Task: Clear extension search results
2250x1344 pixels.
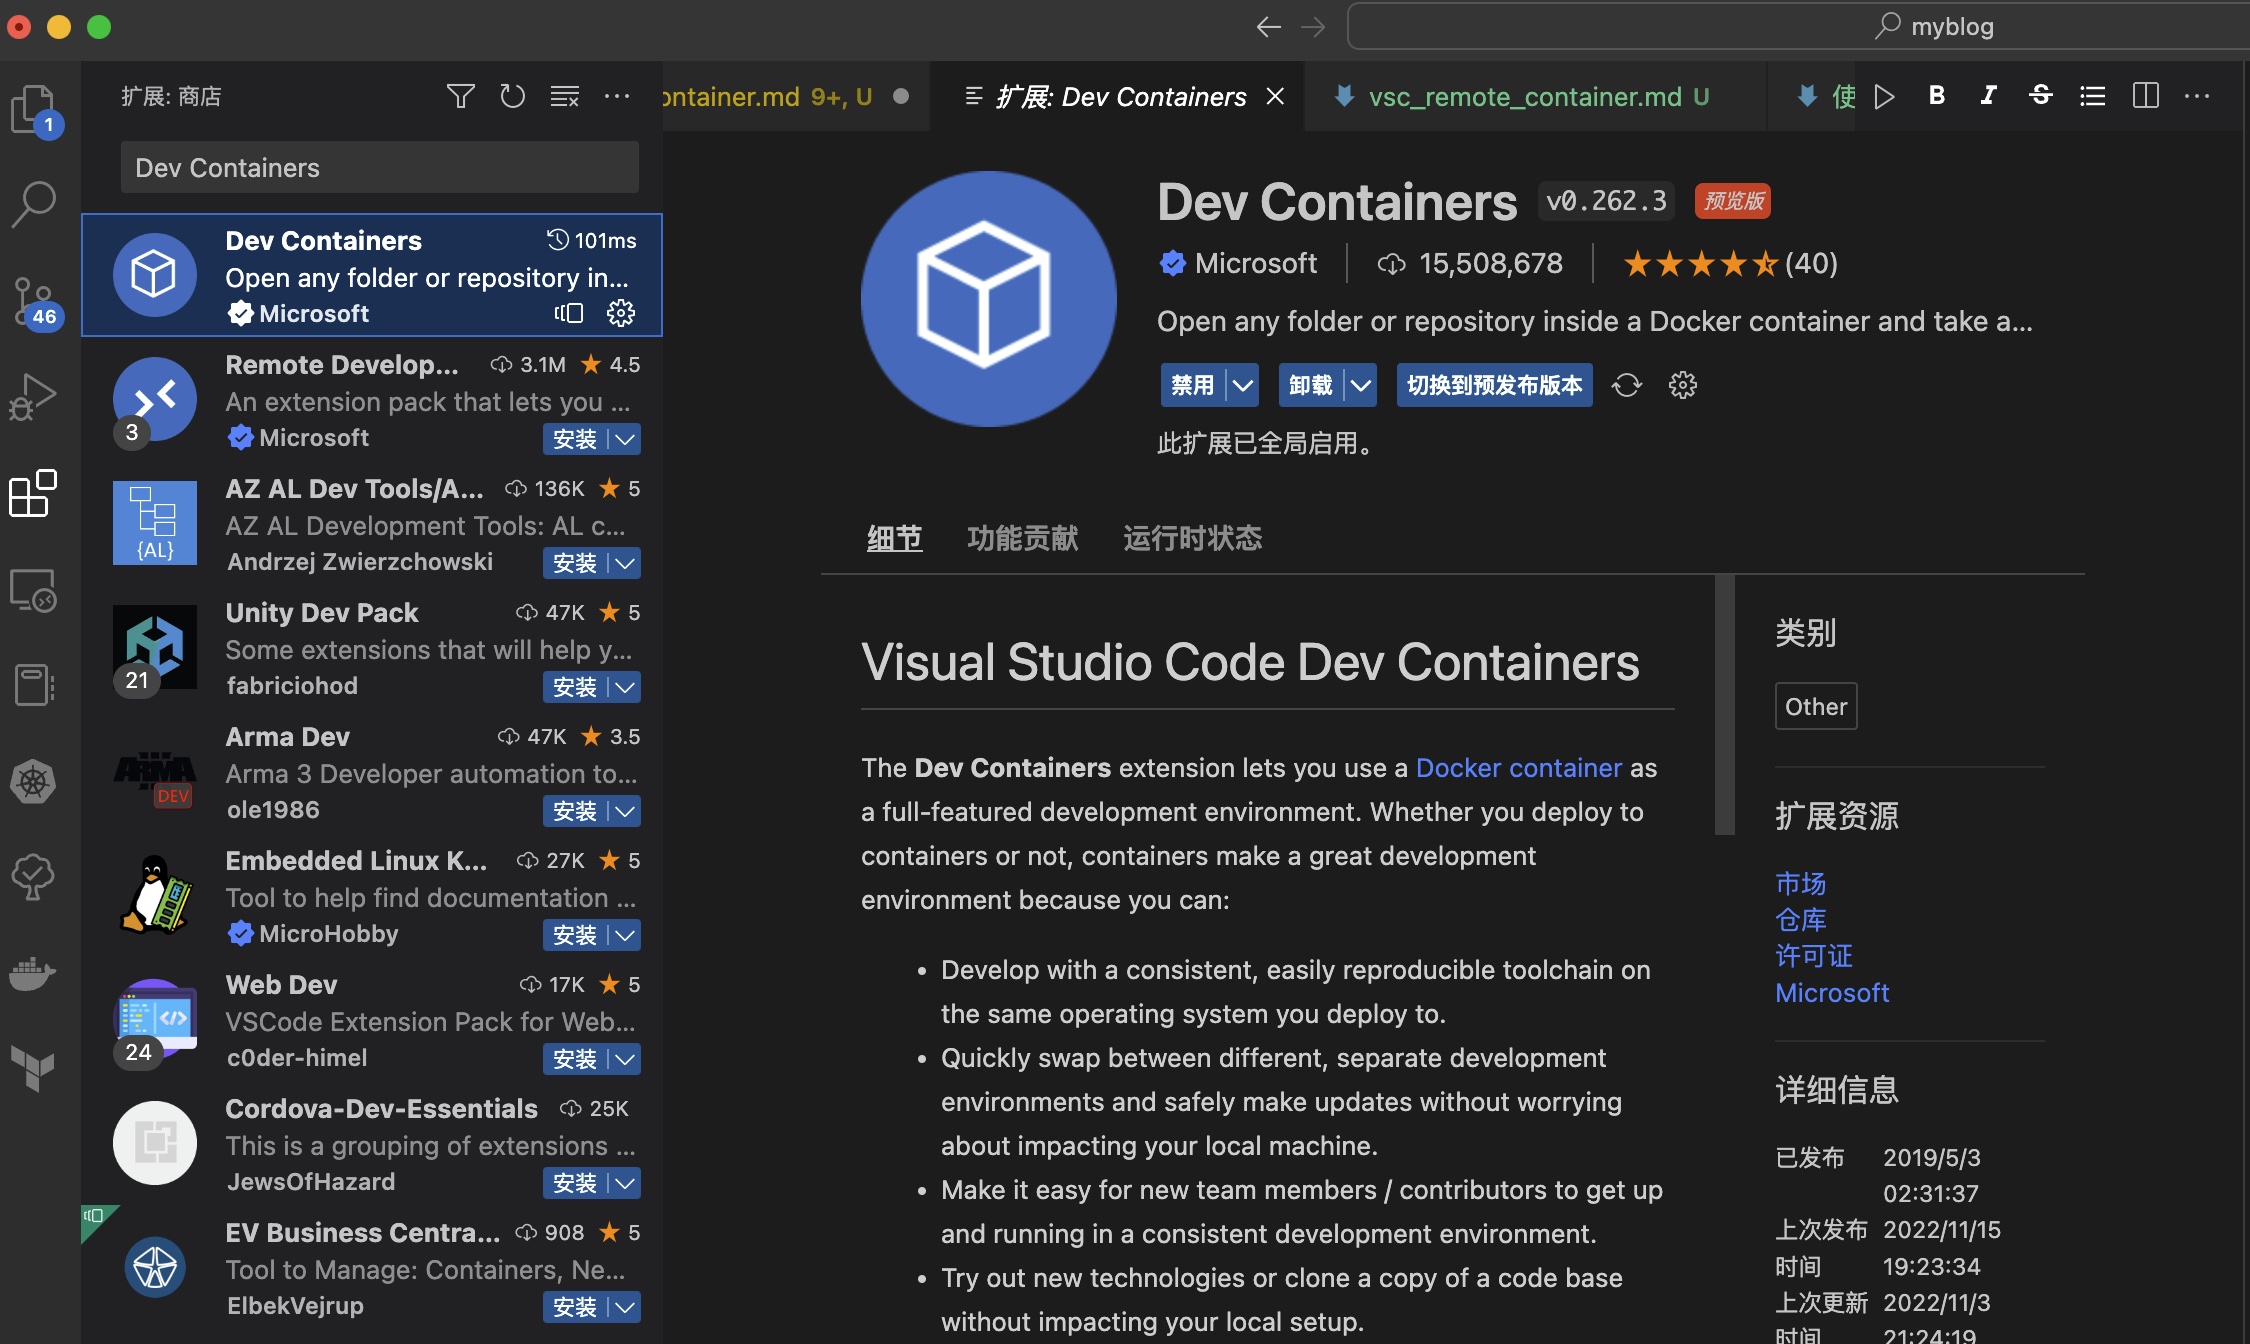Action: point(565,96)
